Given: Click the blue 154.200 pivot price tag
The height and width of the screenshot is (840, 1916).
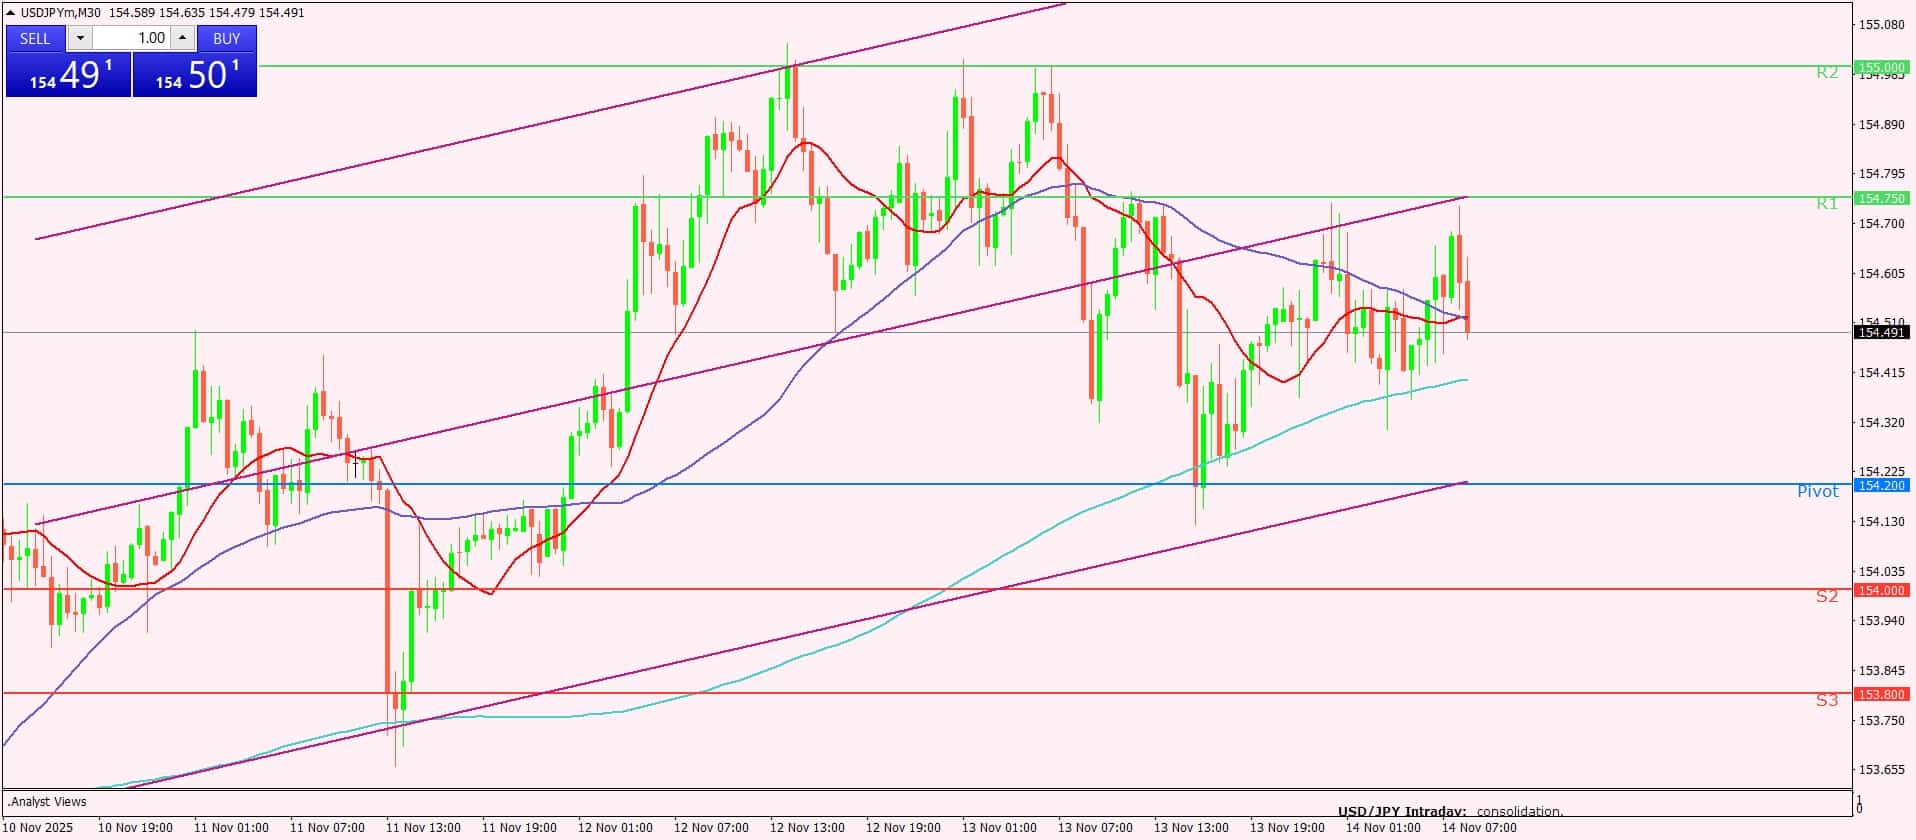Looking at the screenshot, I should pos(1881,485).
